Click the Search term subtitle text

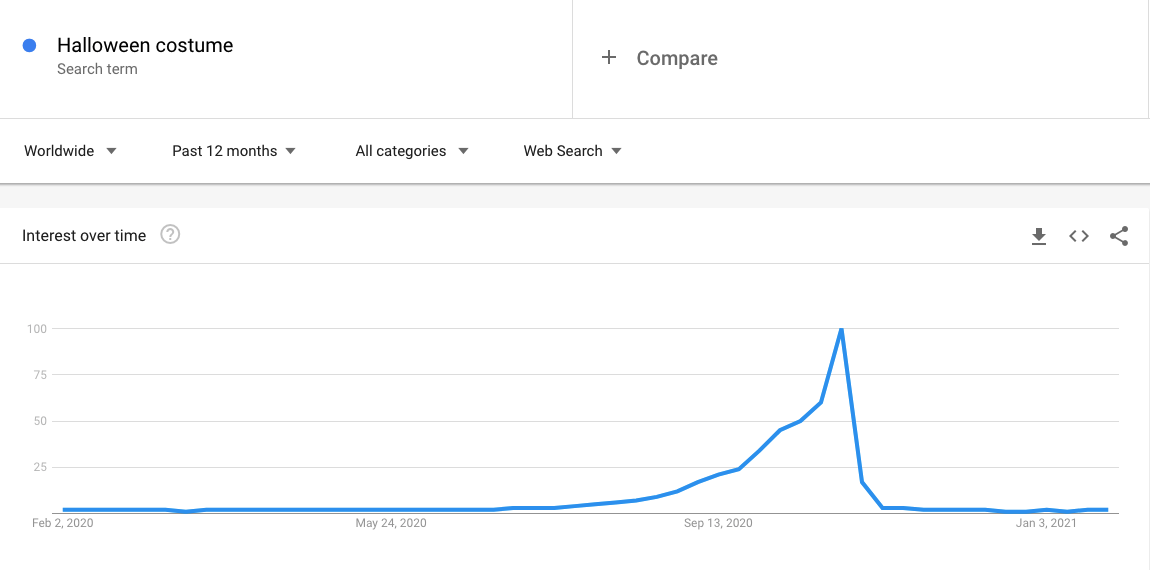pos(97,69)
